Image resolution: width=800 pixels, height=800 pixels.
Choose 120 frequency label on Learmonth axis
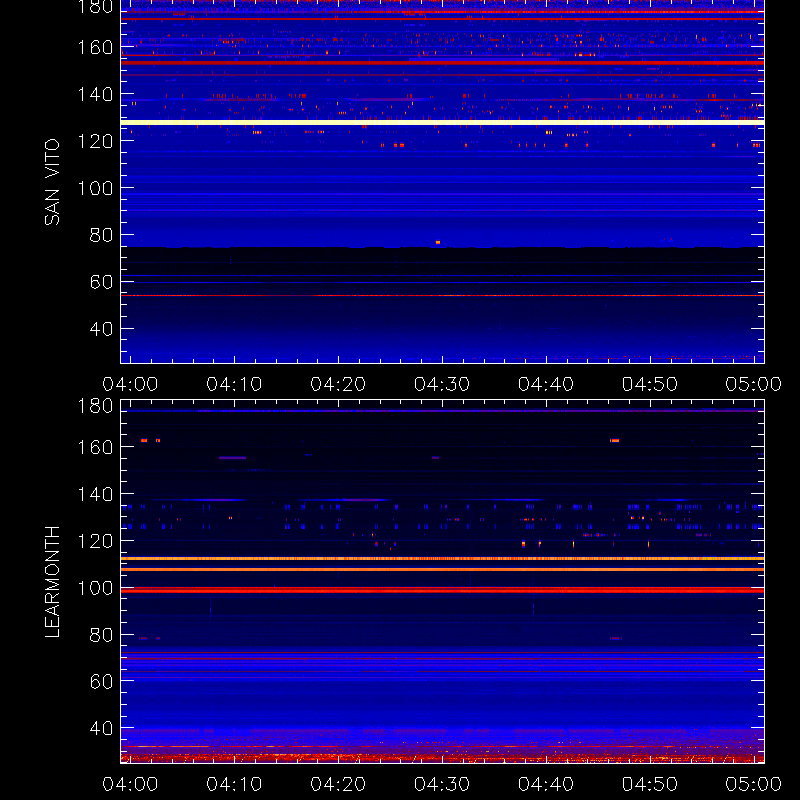pyautogui.click(x=95, y=541)
